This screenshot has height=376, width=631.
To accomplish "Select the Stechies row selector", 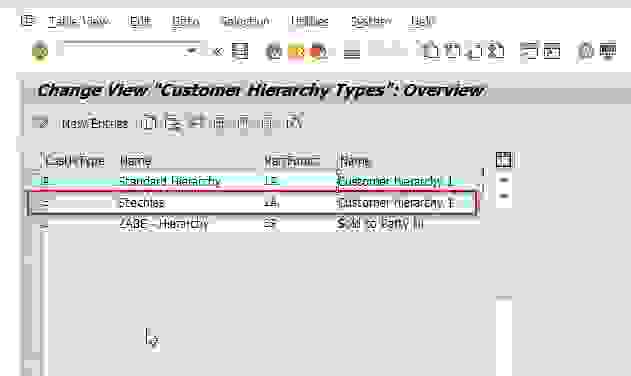I will pyautogui.click(x=44, y=203).
